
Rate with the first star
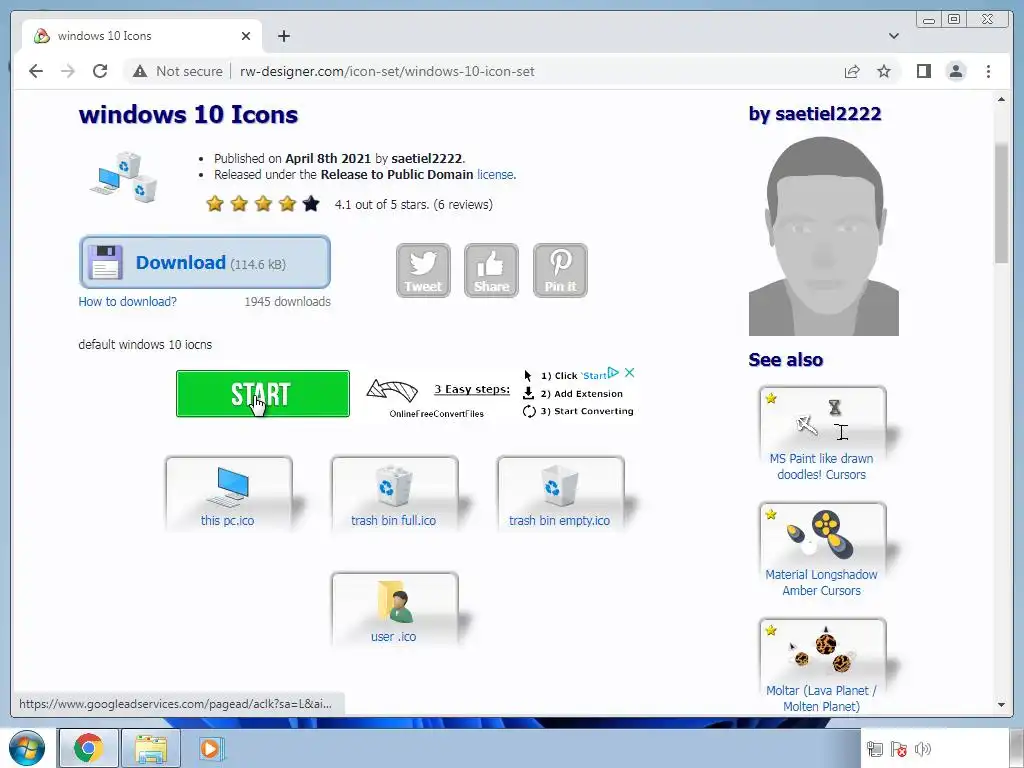click(215, 204)
